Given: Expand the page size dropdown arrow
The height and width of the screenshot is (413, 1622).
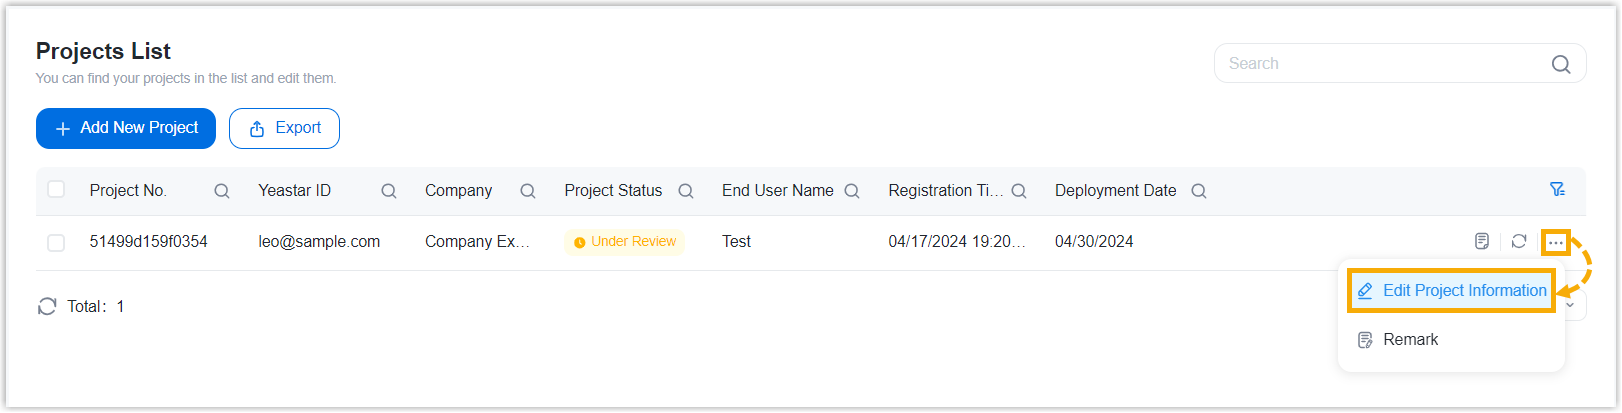Looking at the screenshot, I should tap(1570, 305).
